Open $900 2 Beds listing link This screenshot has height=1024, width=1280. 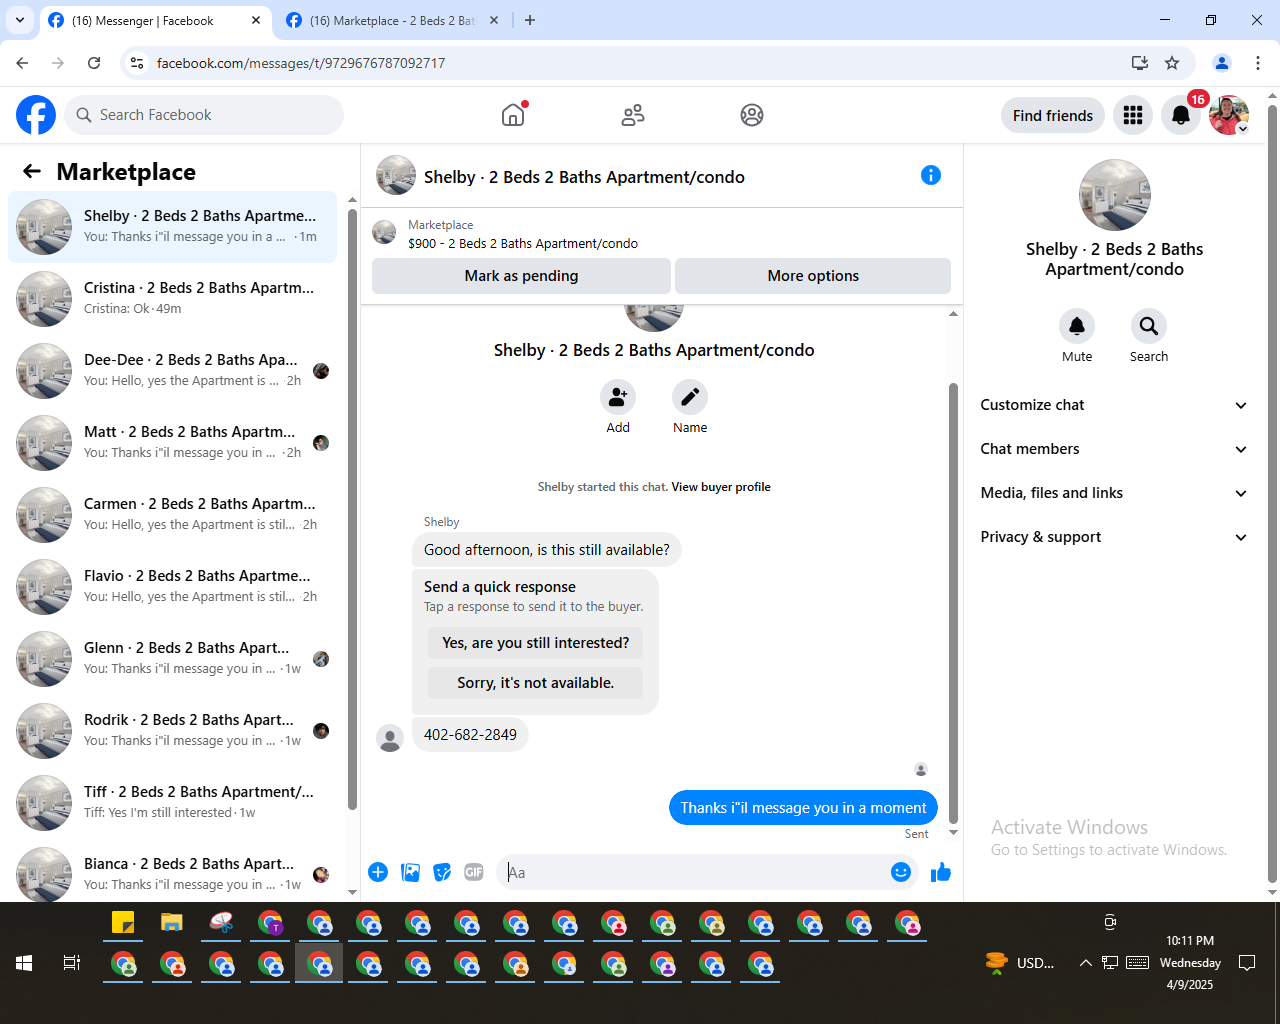point(523,243)
